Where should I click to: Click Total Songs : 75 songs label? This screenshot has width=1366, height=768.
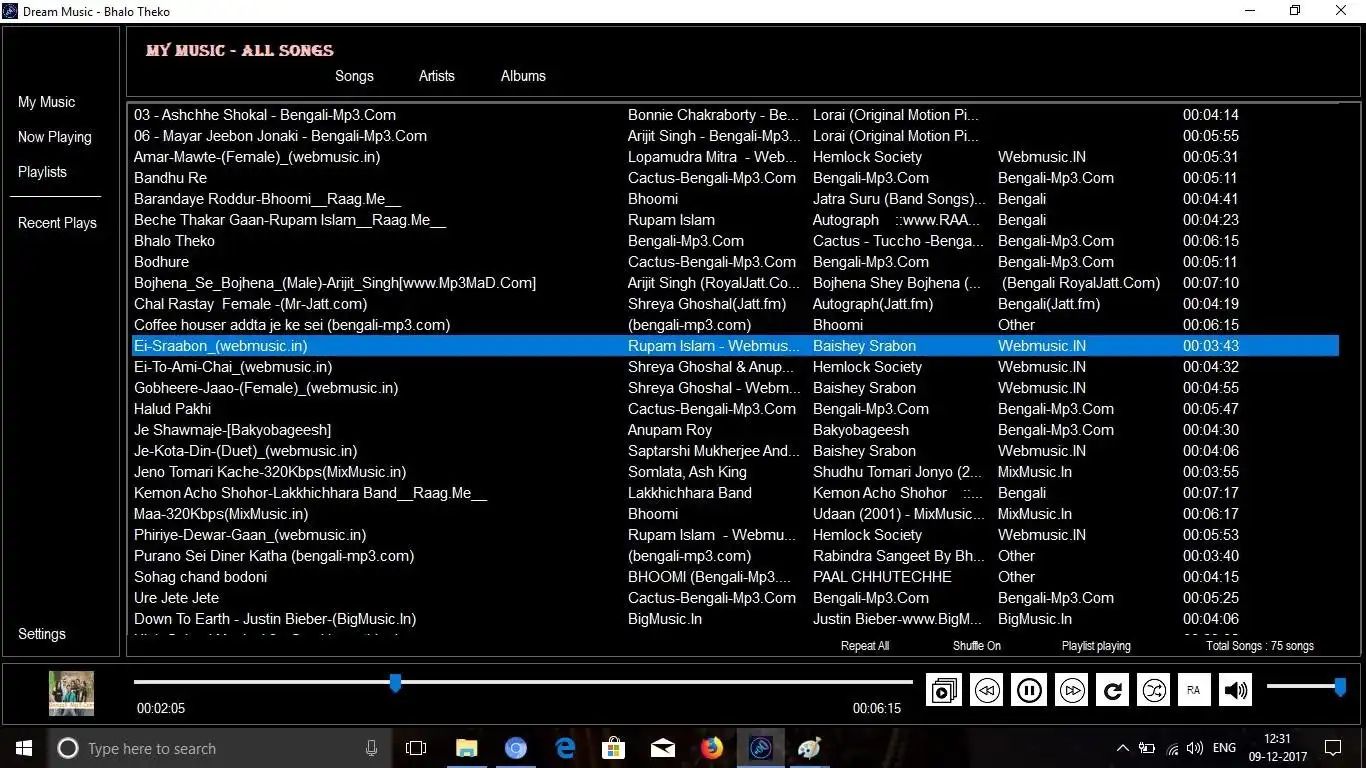[1260, 646]
